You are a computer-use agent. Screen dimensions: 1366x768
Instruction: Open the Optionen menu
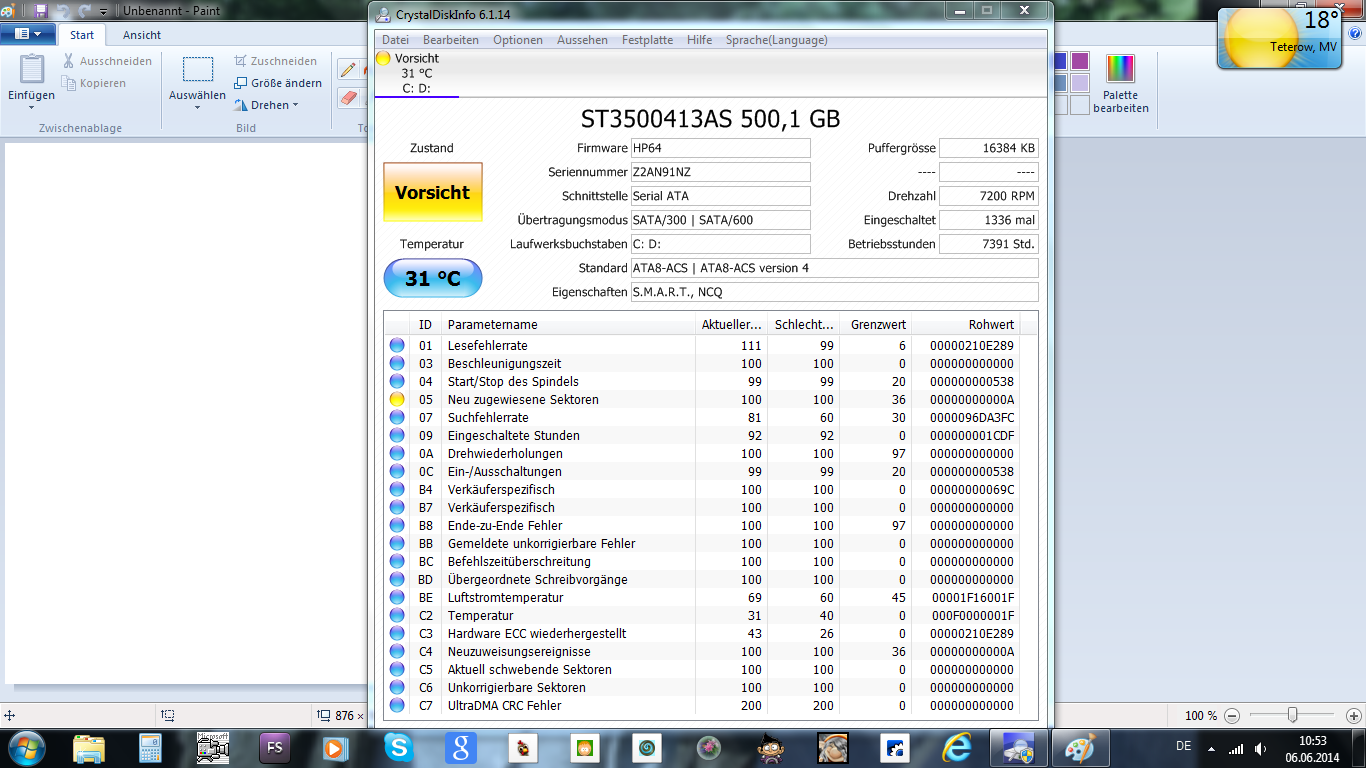point(518,40)
